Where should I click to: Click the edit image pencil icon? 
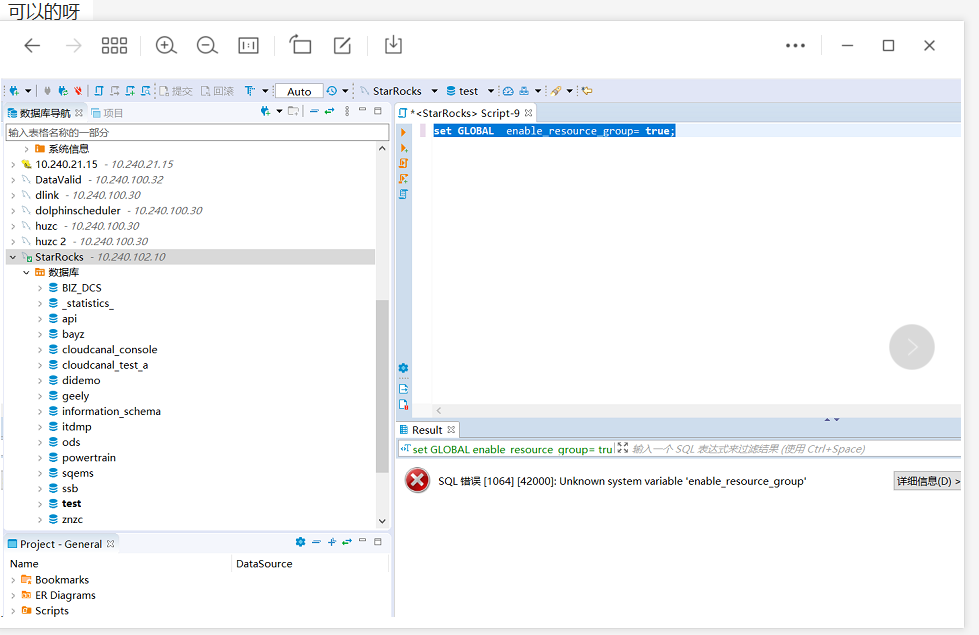[342, 45]
